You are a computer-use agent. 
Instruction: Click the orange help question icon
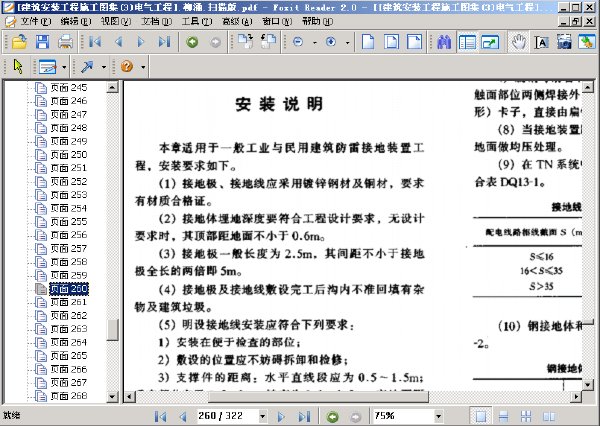(127, 67)
